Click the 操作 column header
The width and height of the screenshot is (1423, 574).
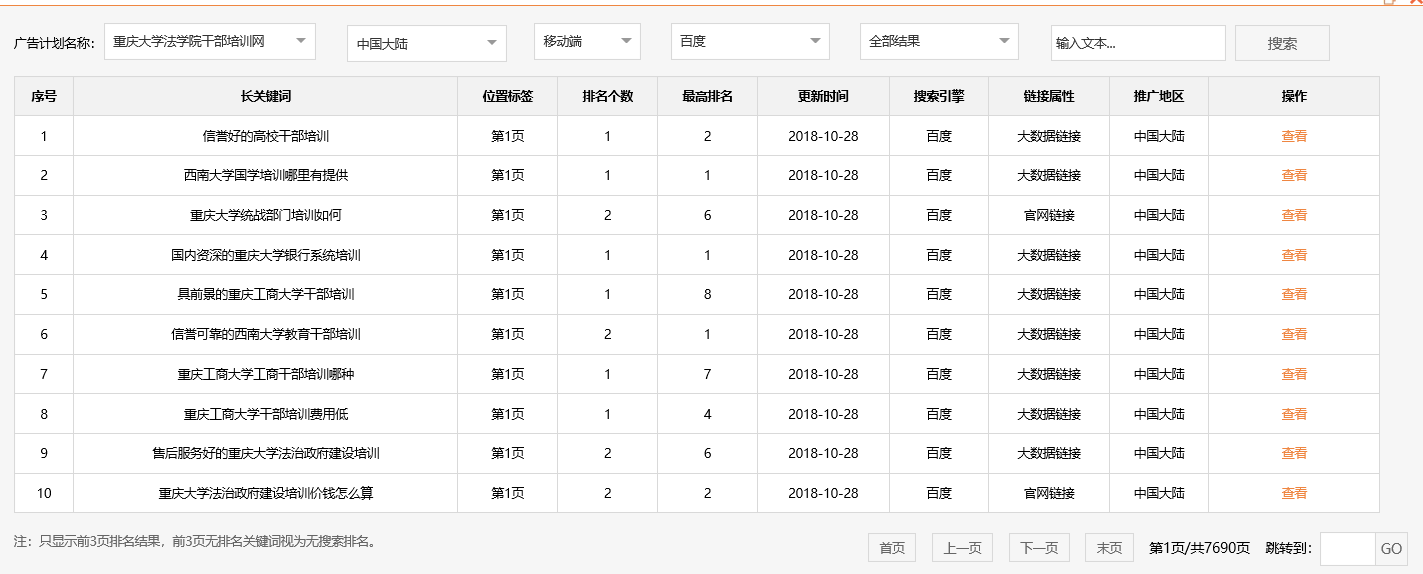(x=1294, y=96)
